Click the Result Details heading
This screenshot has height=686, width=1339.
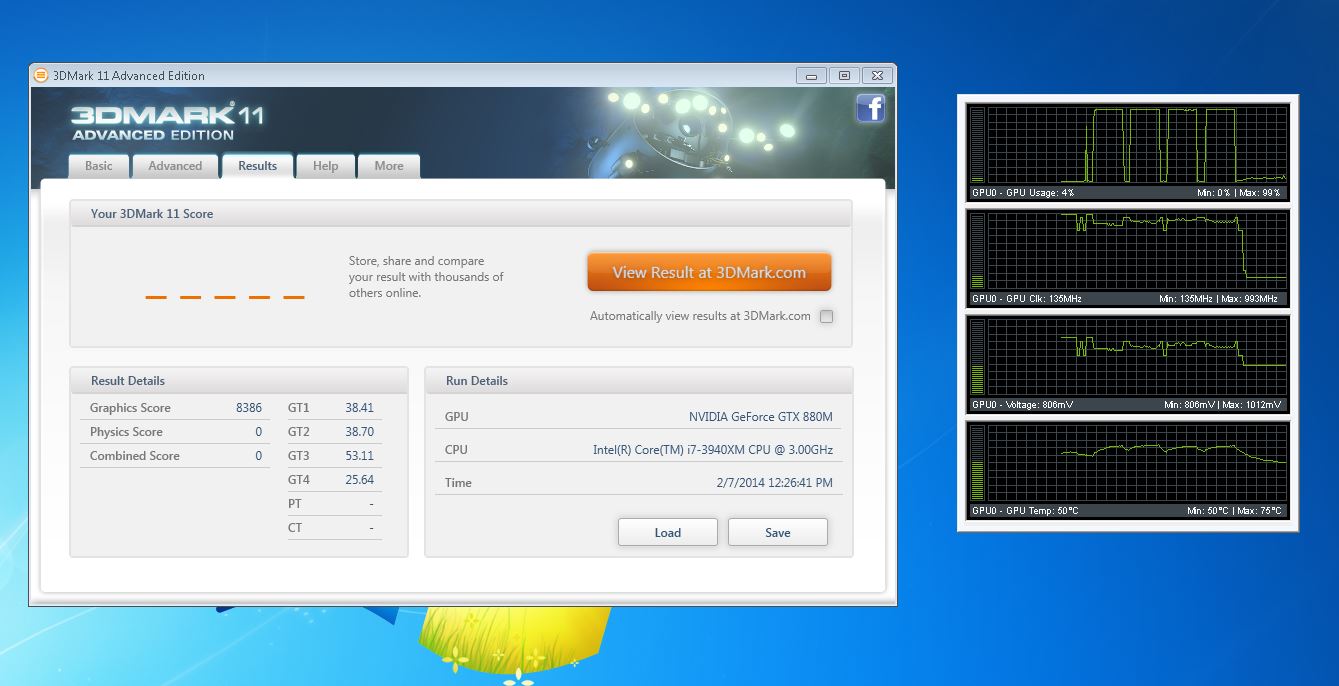pos(128,381)
